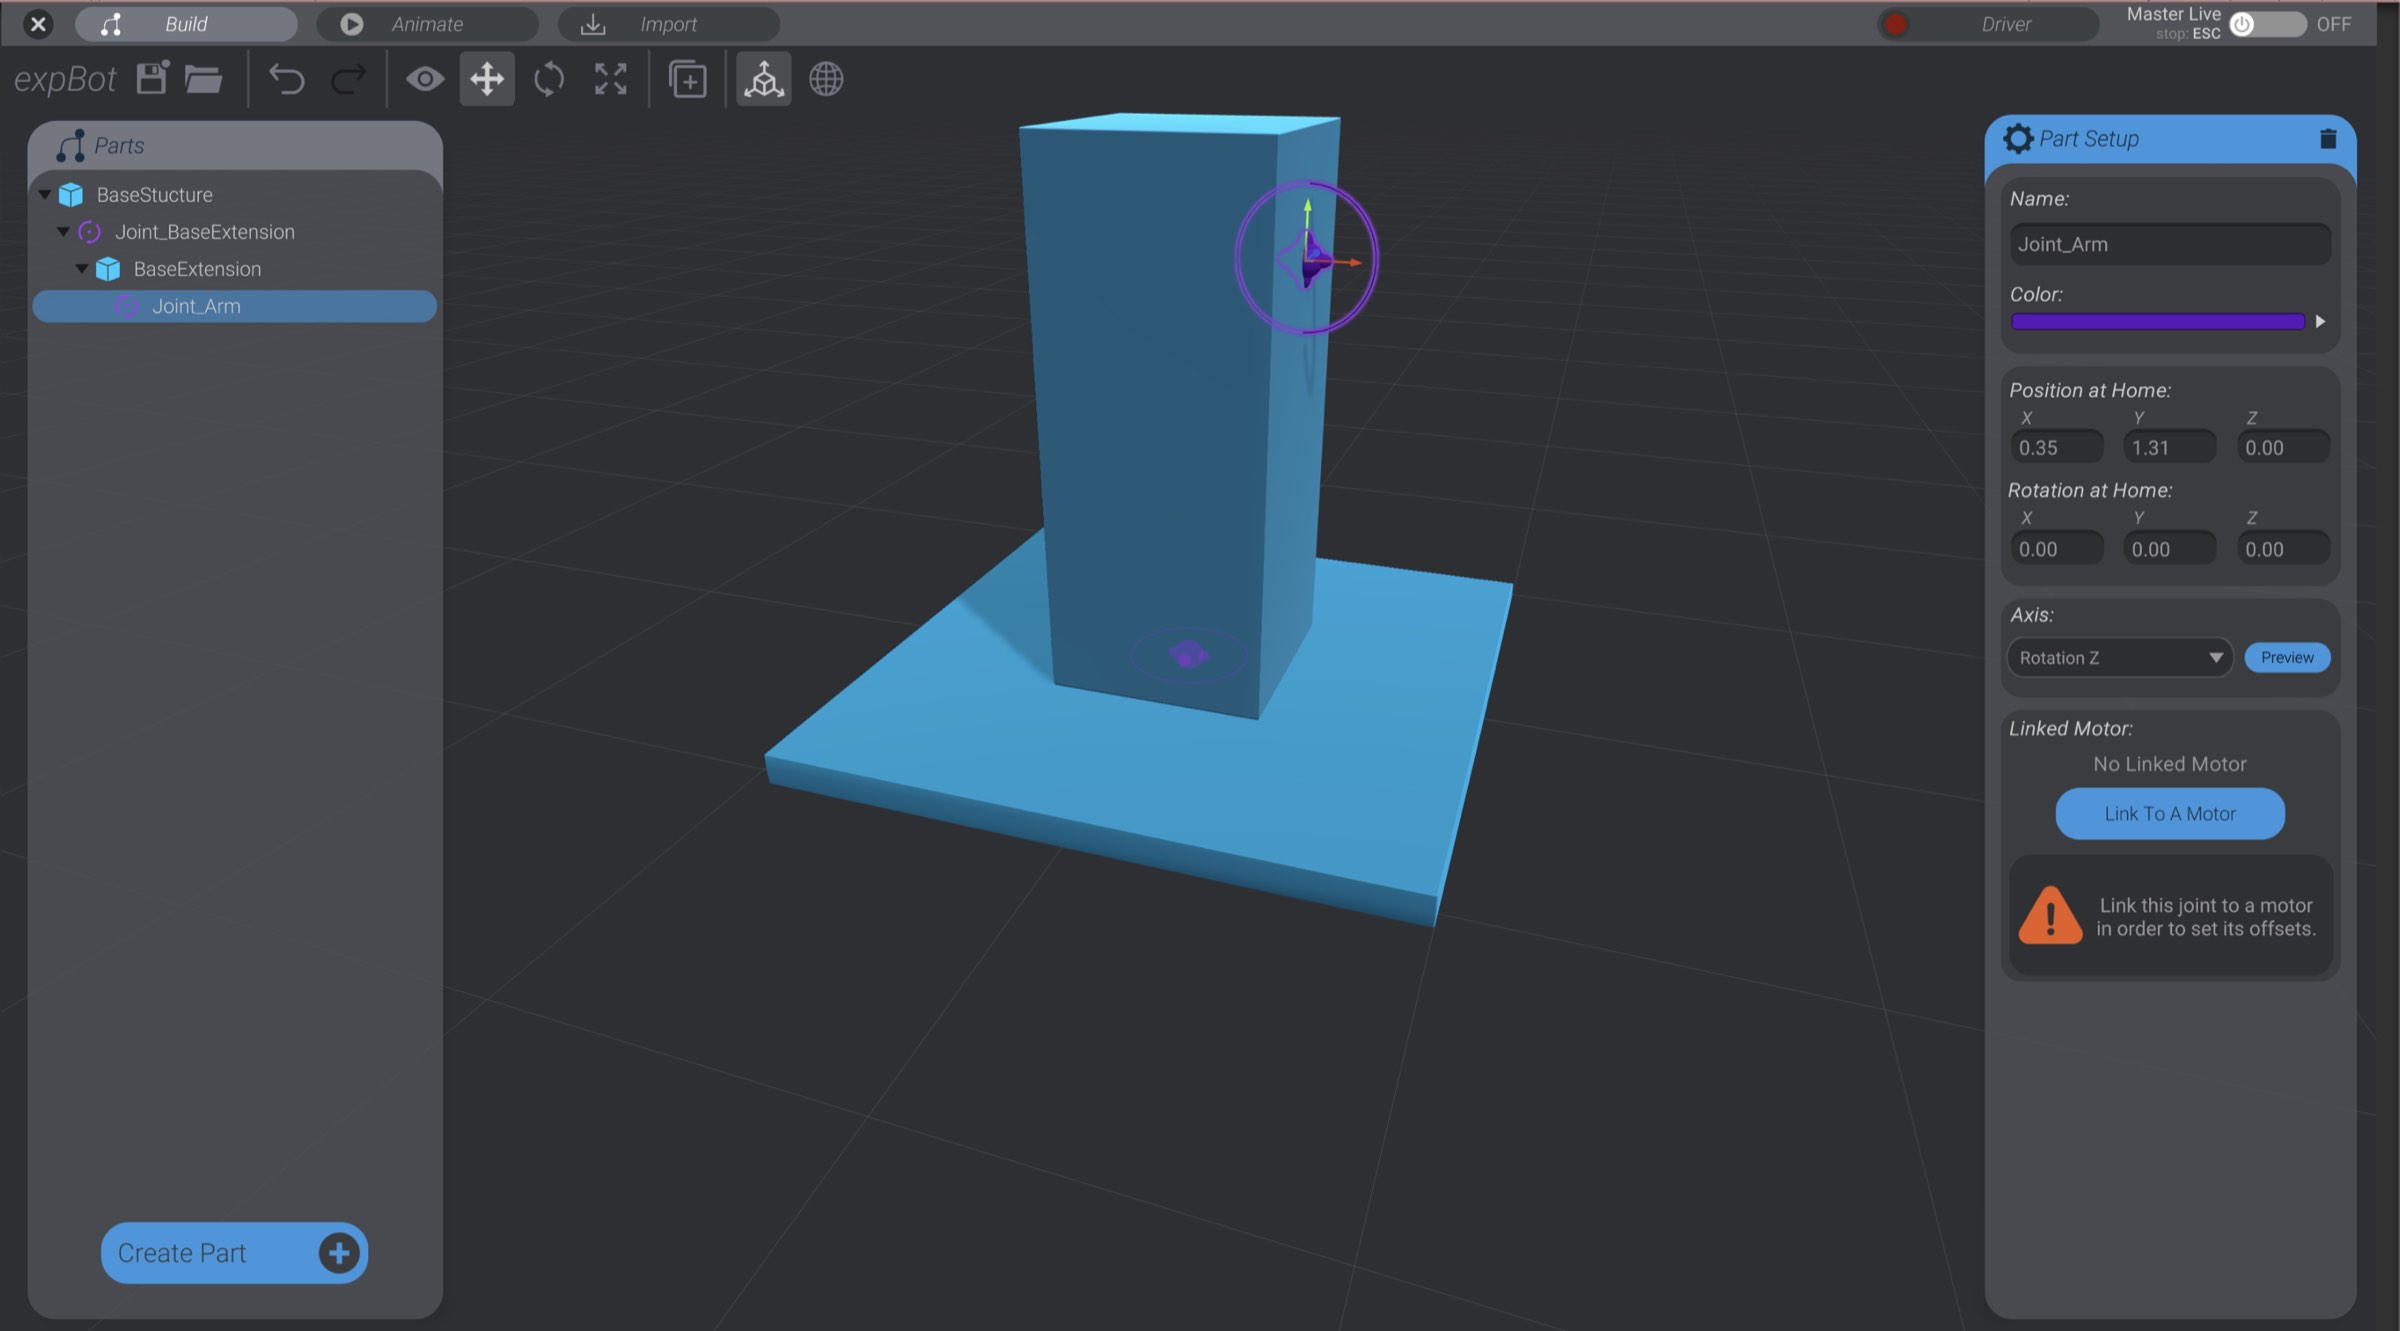The width and height of the screenshot is (2400, 1331).
Task: Open the Axis Rotation Z dropdown
Action: pos(2119,657)
